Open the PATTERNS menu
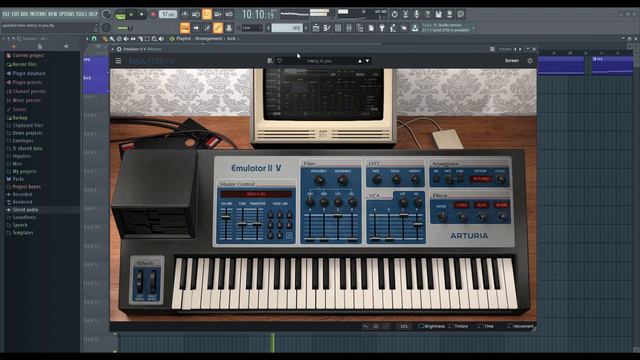This screenshot has width=640, height=360. point(38,14)
